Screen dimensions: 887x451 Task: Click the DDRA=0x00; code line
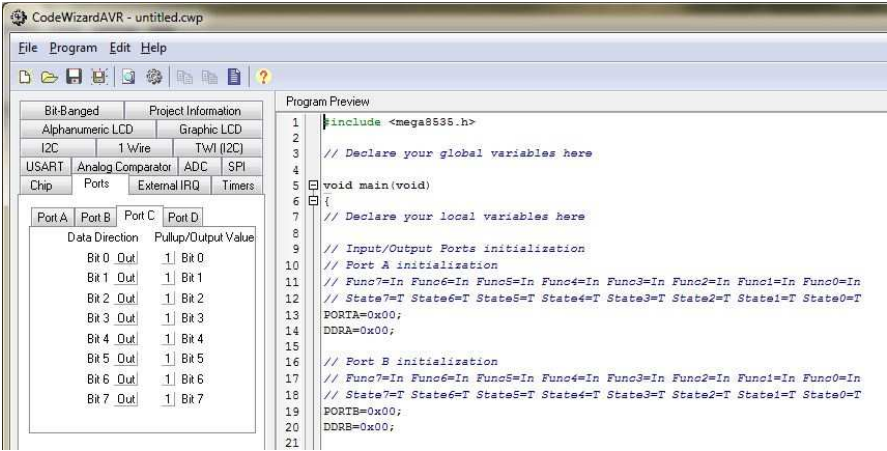(359, 330)
